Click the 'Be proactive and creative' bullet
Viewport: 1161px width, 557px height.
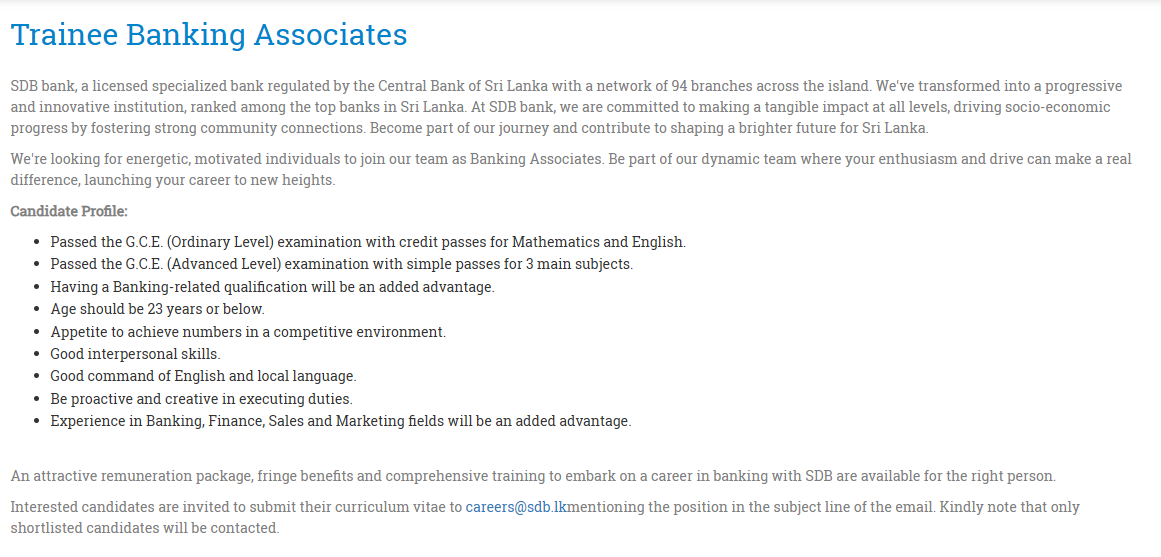pyautogui.click(x=201, y=399)
